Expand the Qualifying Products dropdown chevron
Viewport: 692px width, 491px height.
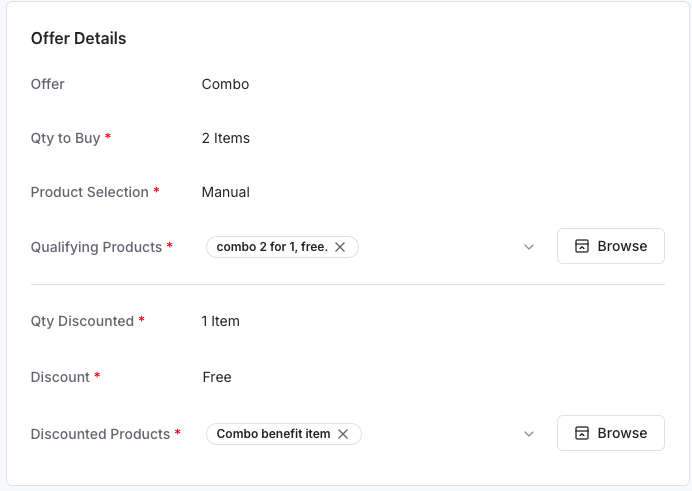coord(529,247)
